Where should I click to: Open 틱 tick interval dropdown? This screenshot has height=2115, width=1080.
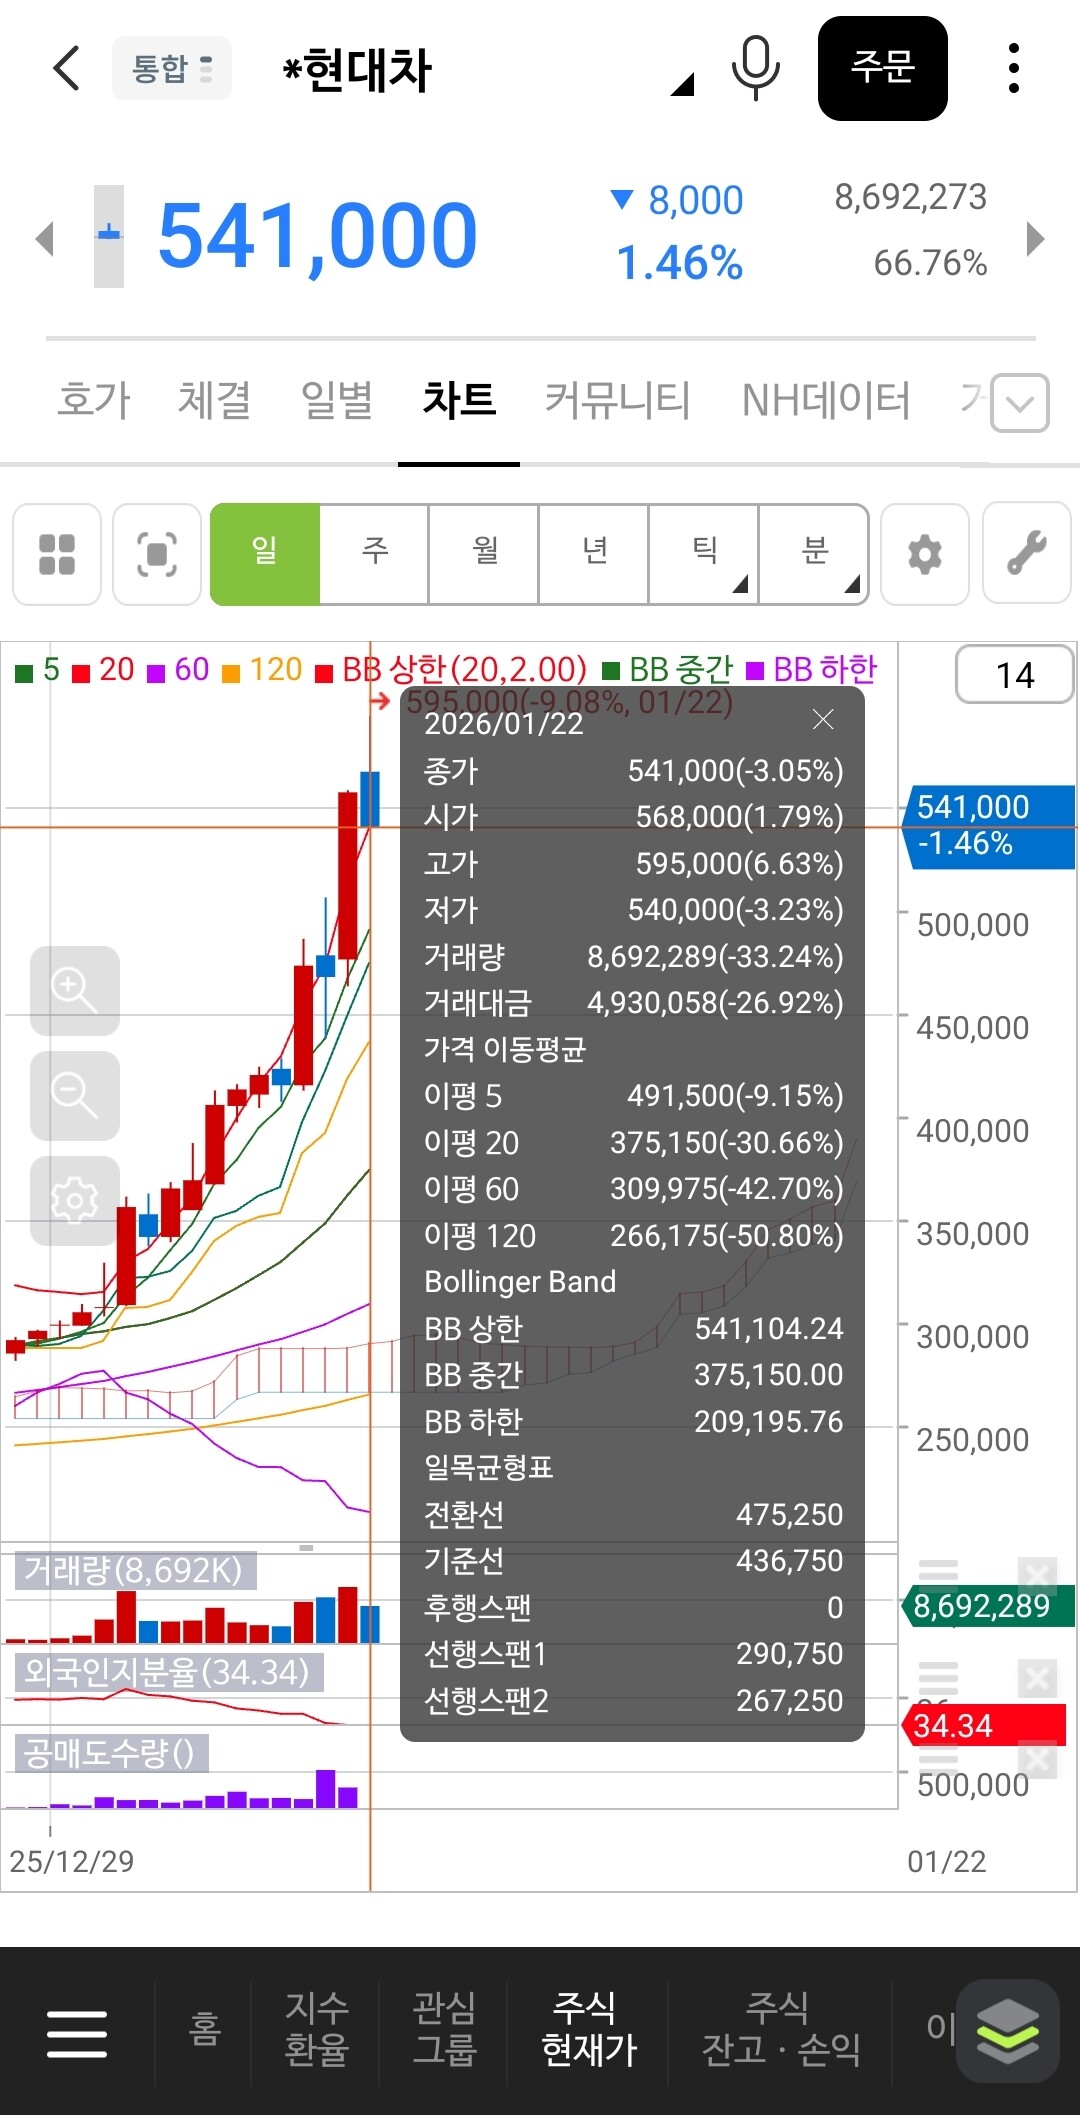coord(705,554)
